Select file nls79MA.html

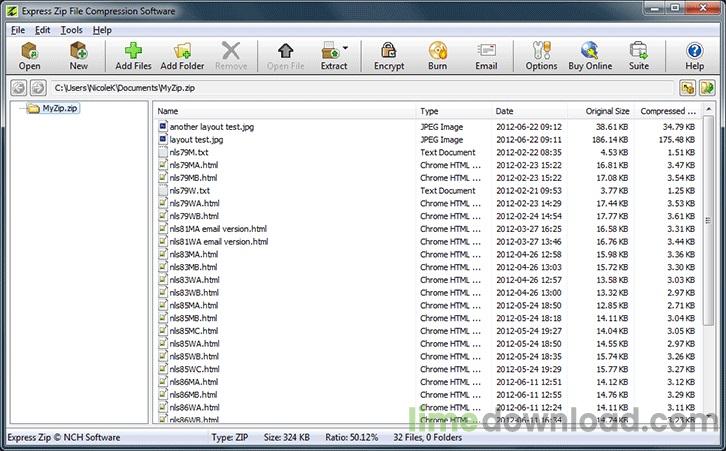coord(194,165)
